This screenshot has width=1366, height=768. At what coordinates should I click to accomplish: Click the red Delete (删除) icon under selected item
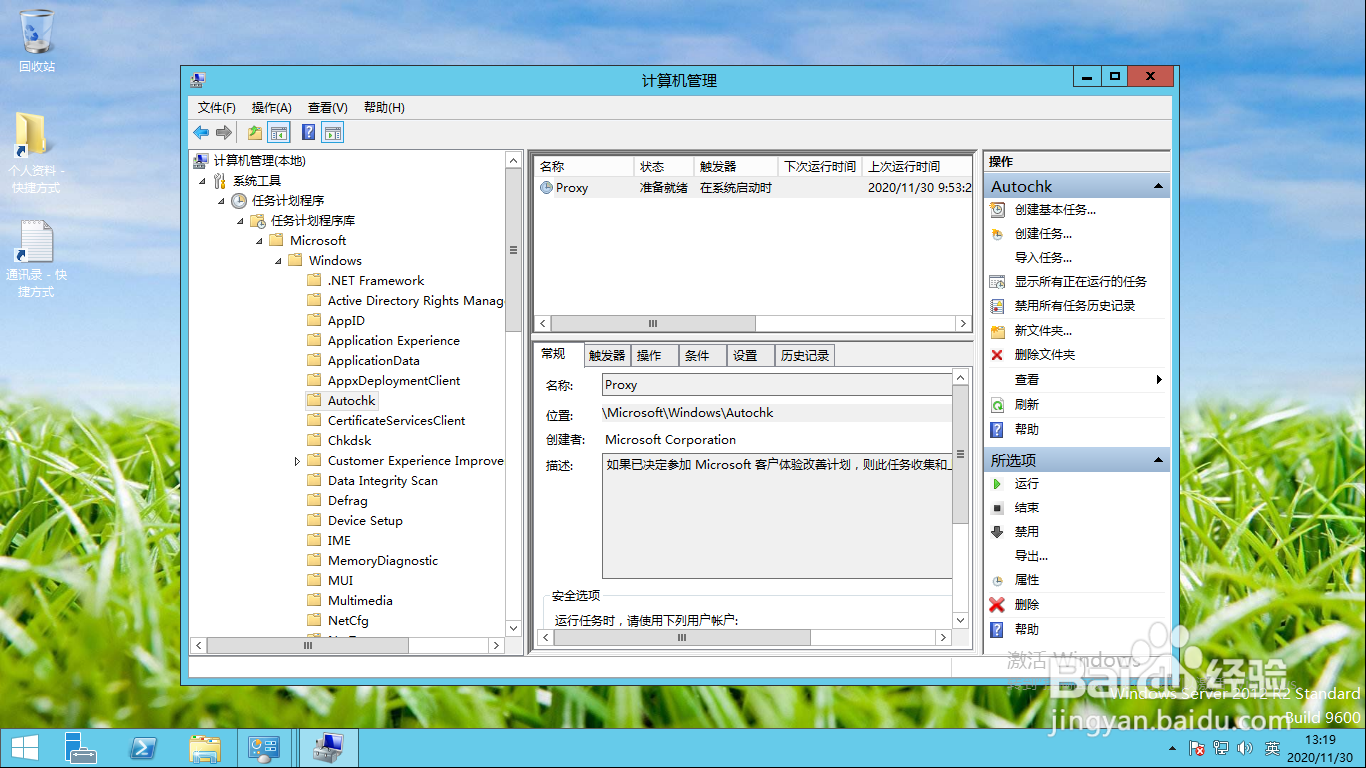pyautogui.click(x=997, y=605)
